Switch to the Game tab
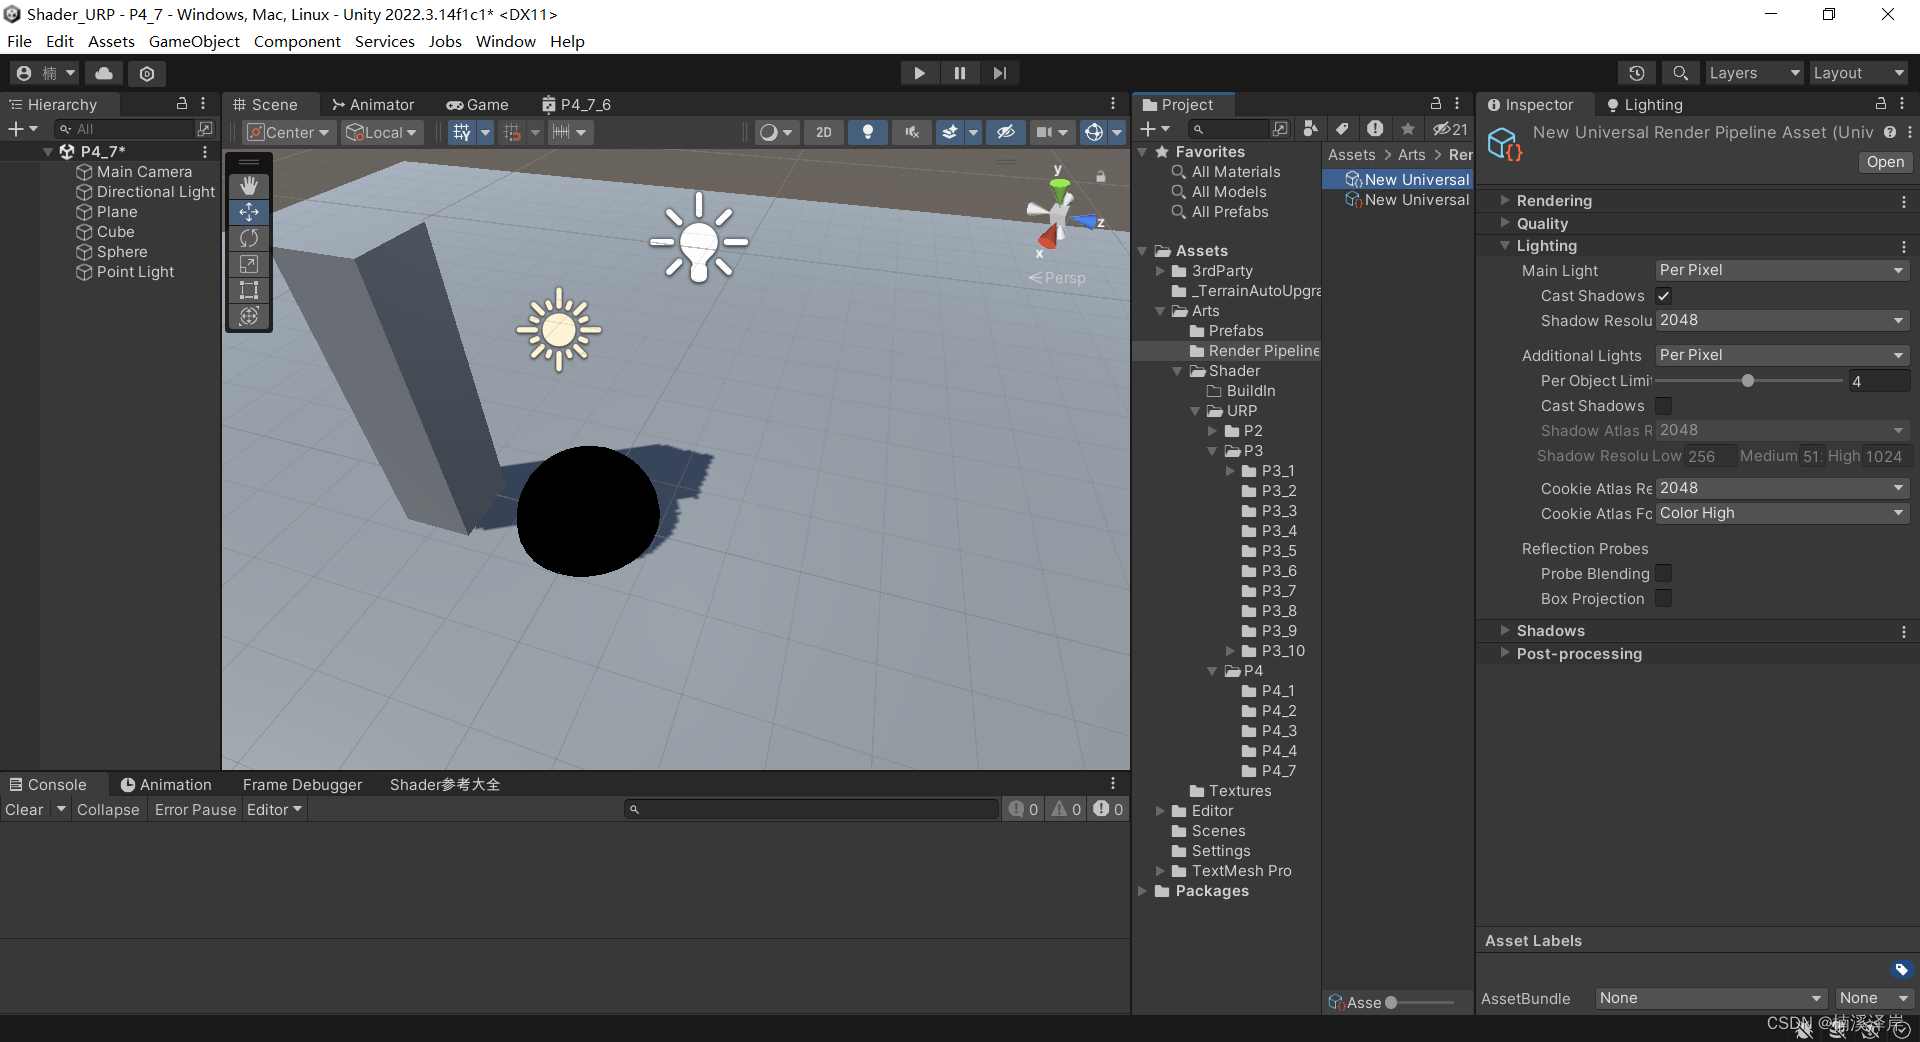 pos(478,104)
